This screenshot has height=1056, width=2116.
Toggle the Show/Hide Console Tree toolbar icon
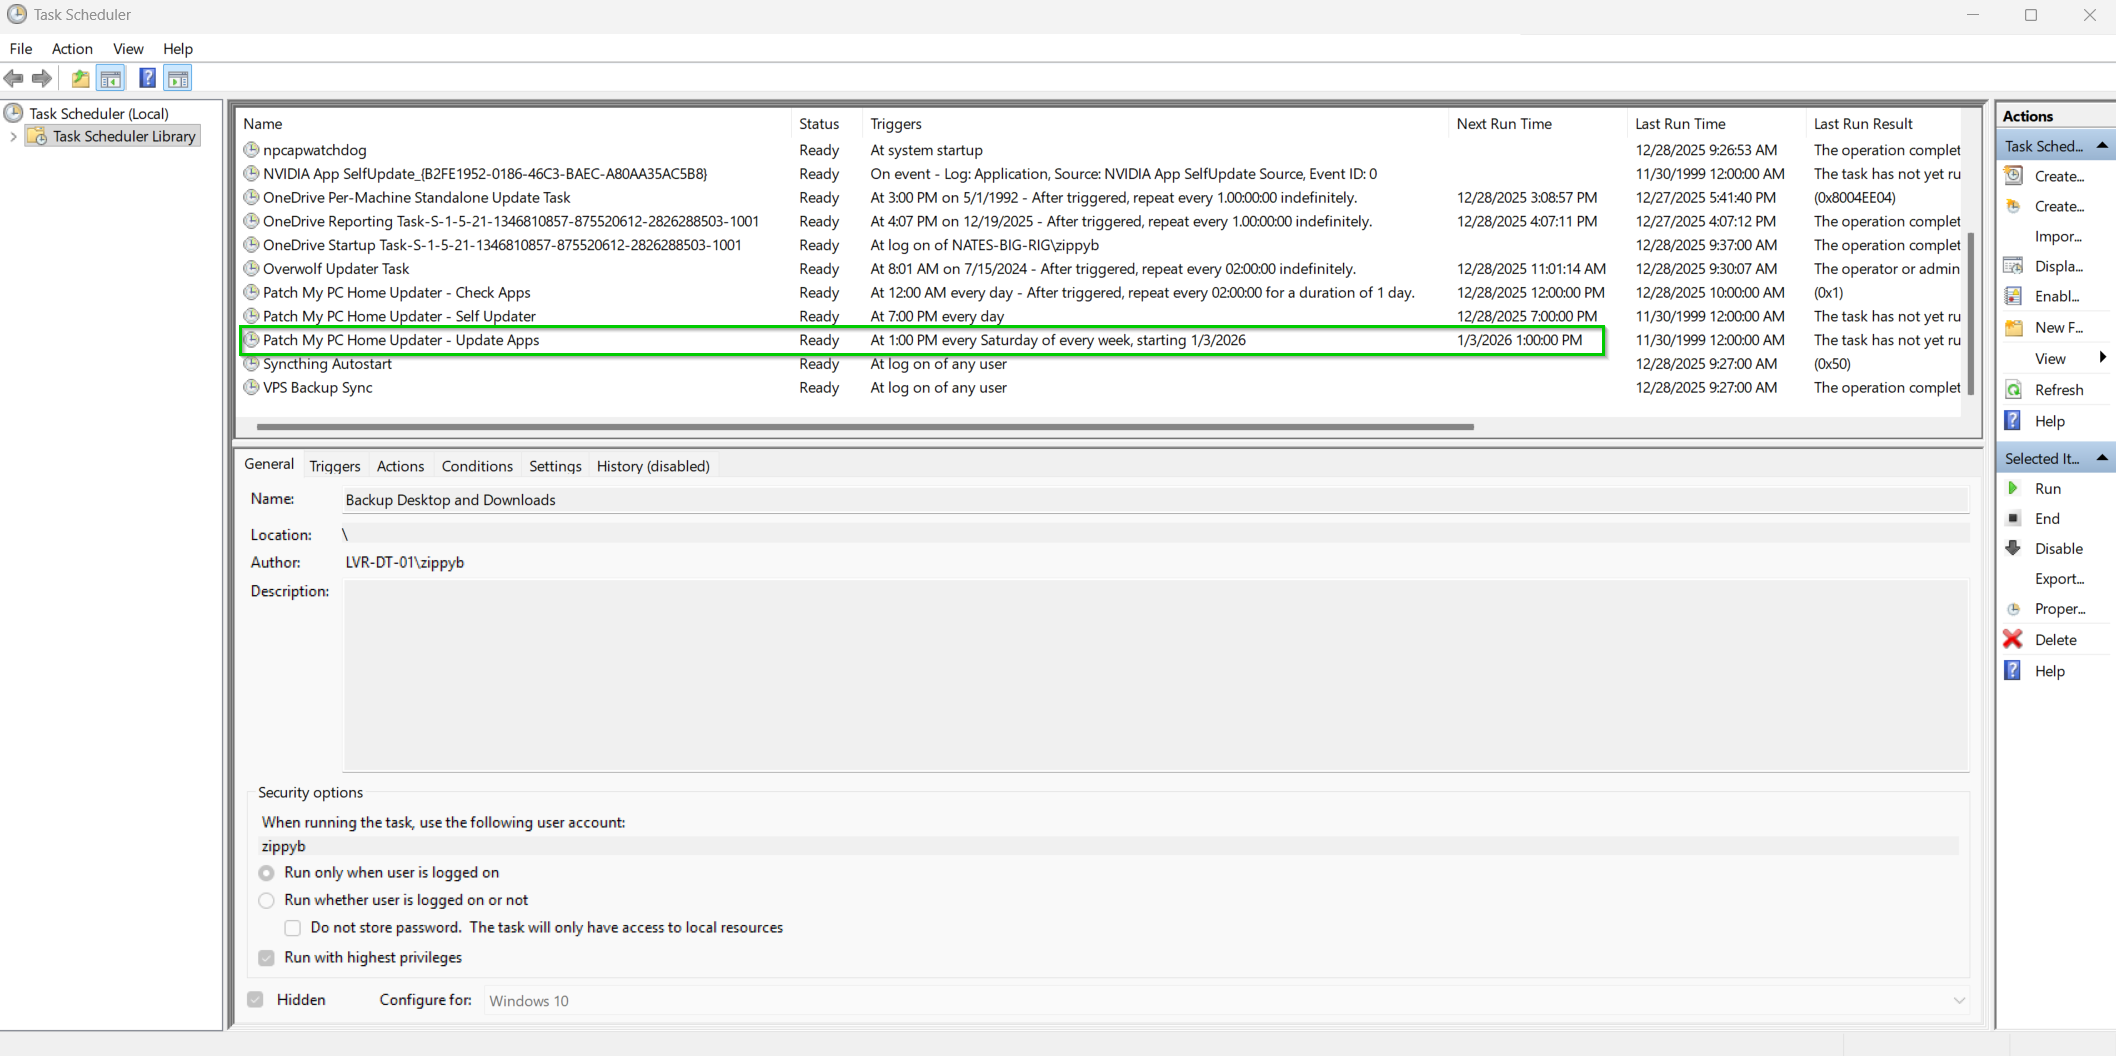(x=111, y=78)
